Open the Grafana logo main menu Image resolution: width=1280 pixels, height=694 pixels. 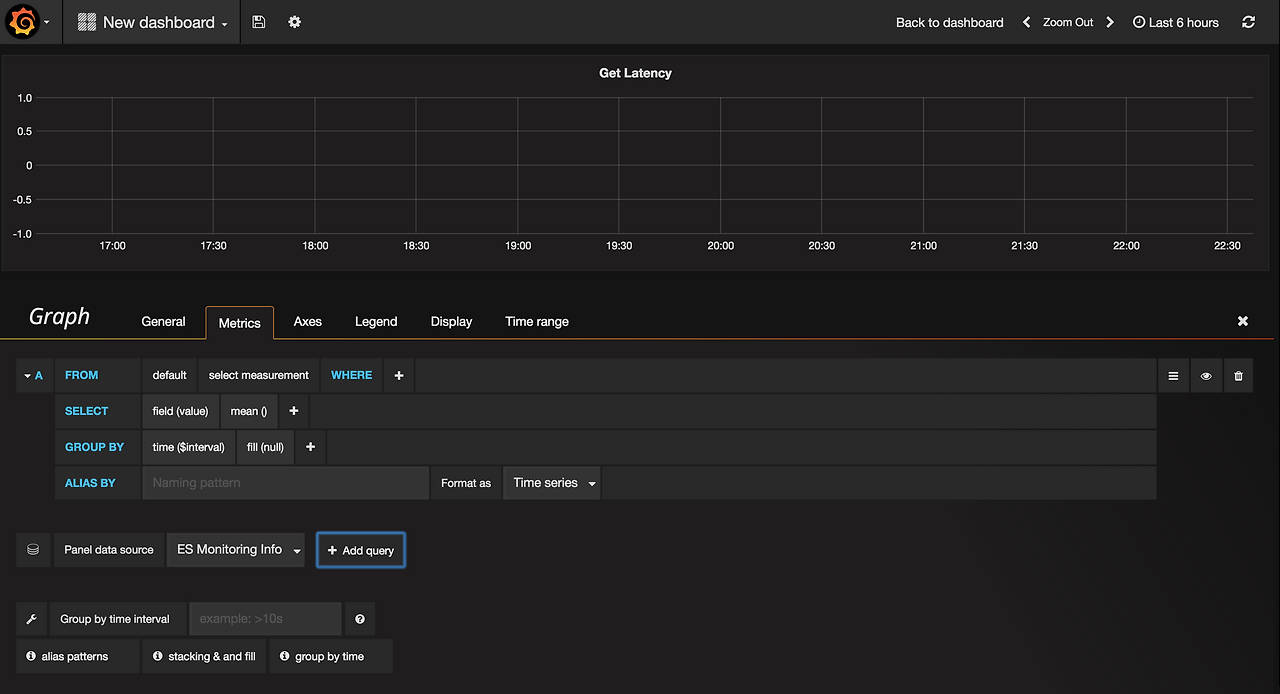29,22
